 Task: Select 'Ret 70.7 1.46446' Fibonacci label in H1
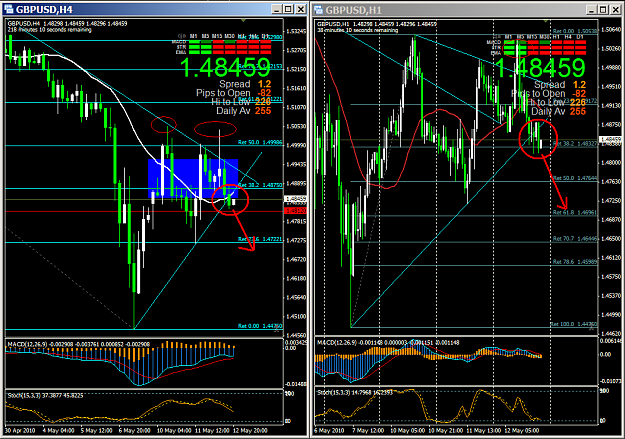click(575, 239)
